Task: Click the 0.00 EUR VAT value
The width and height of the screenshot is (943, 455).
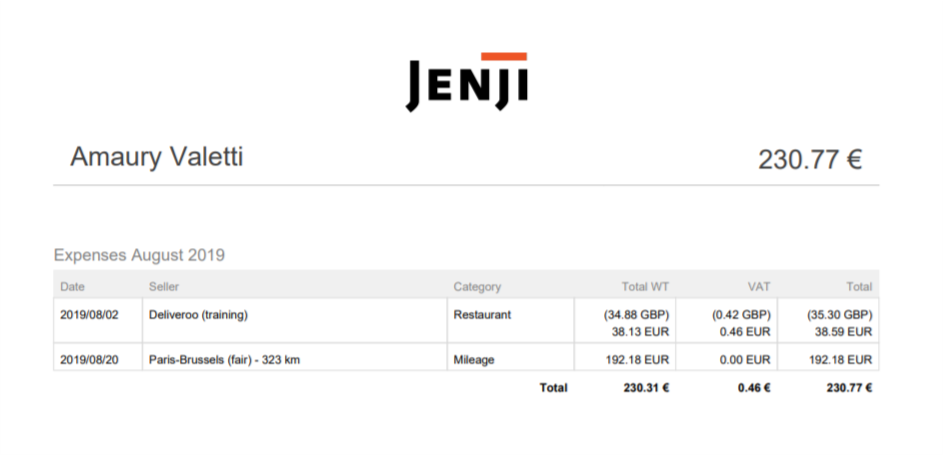Action: [745, 360]
